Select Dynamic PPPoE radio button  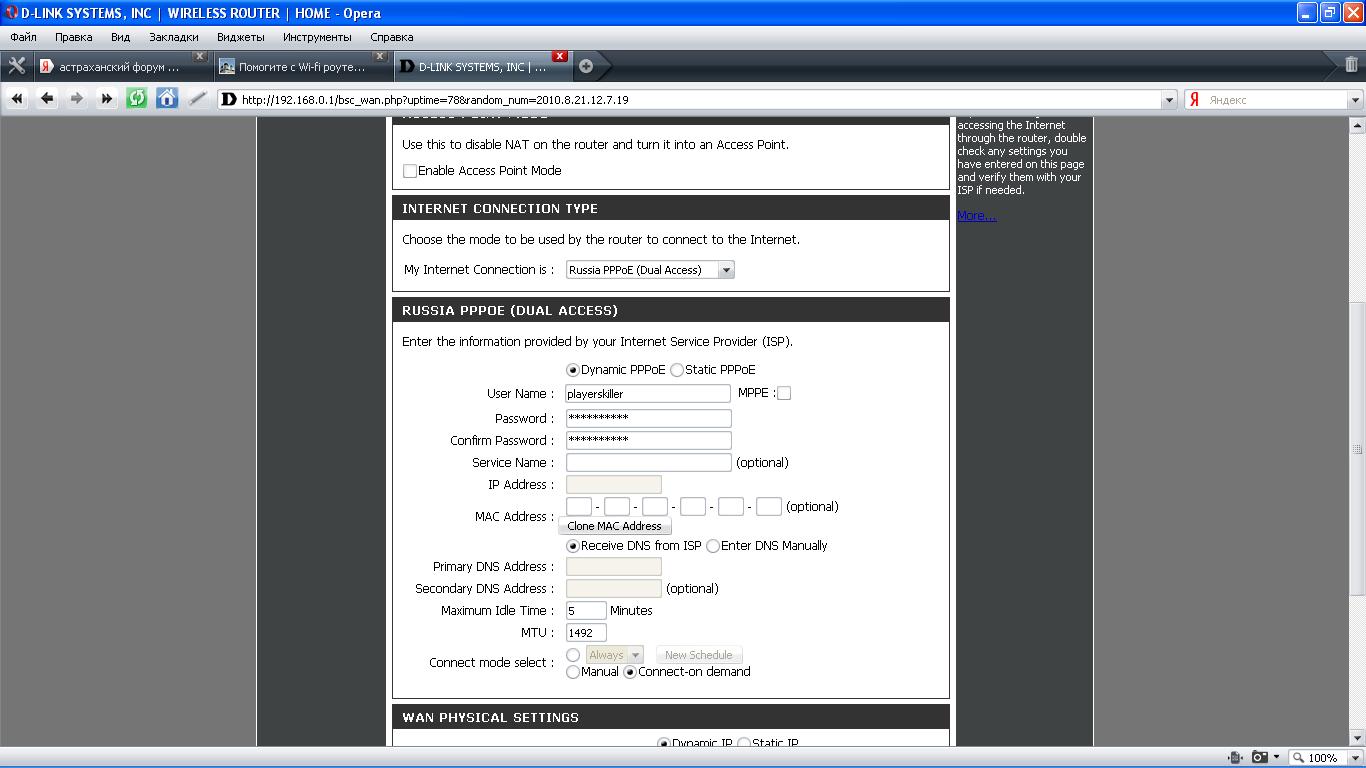point(573,370)
